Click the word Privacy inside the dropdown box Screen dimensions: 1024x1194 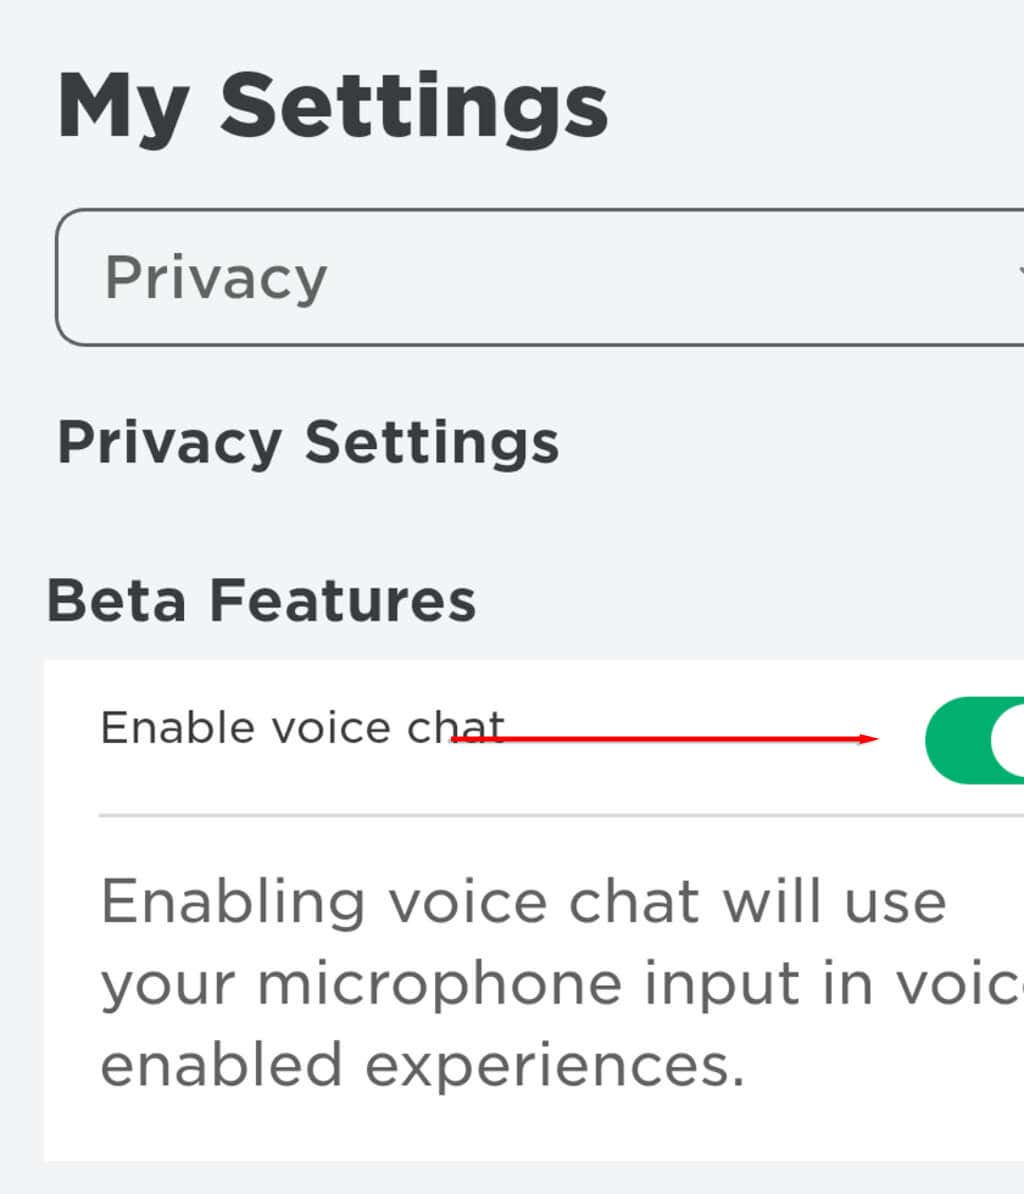[x=216, y=277]
